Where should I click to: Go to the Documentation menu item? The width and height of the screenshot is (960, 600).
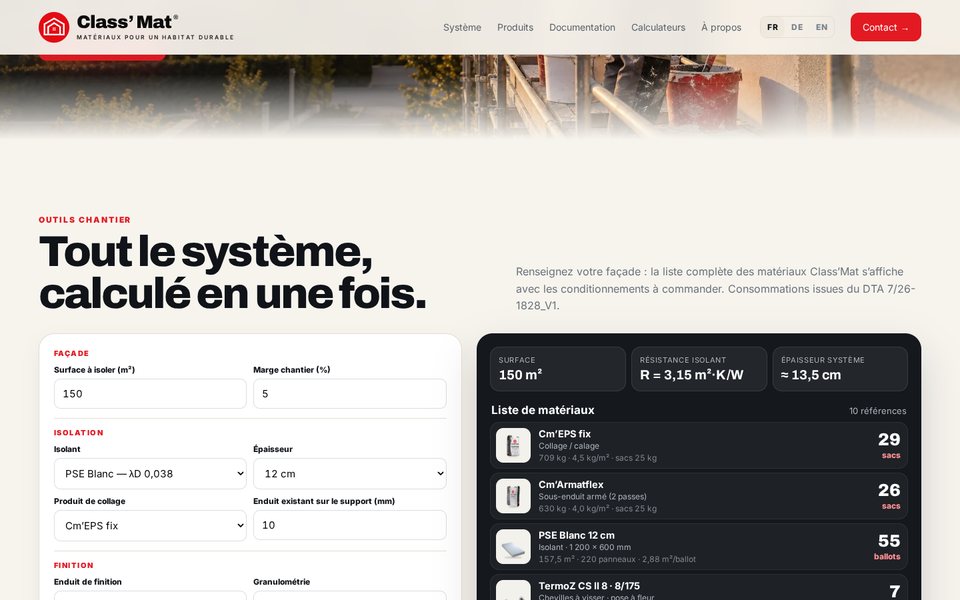pos(582,28)
